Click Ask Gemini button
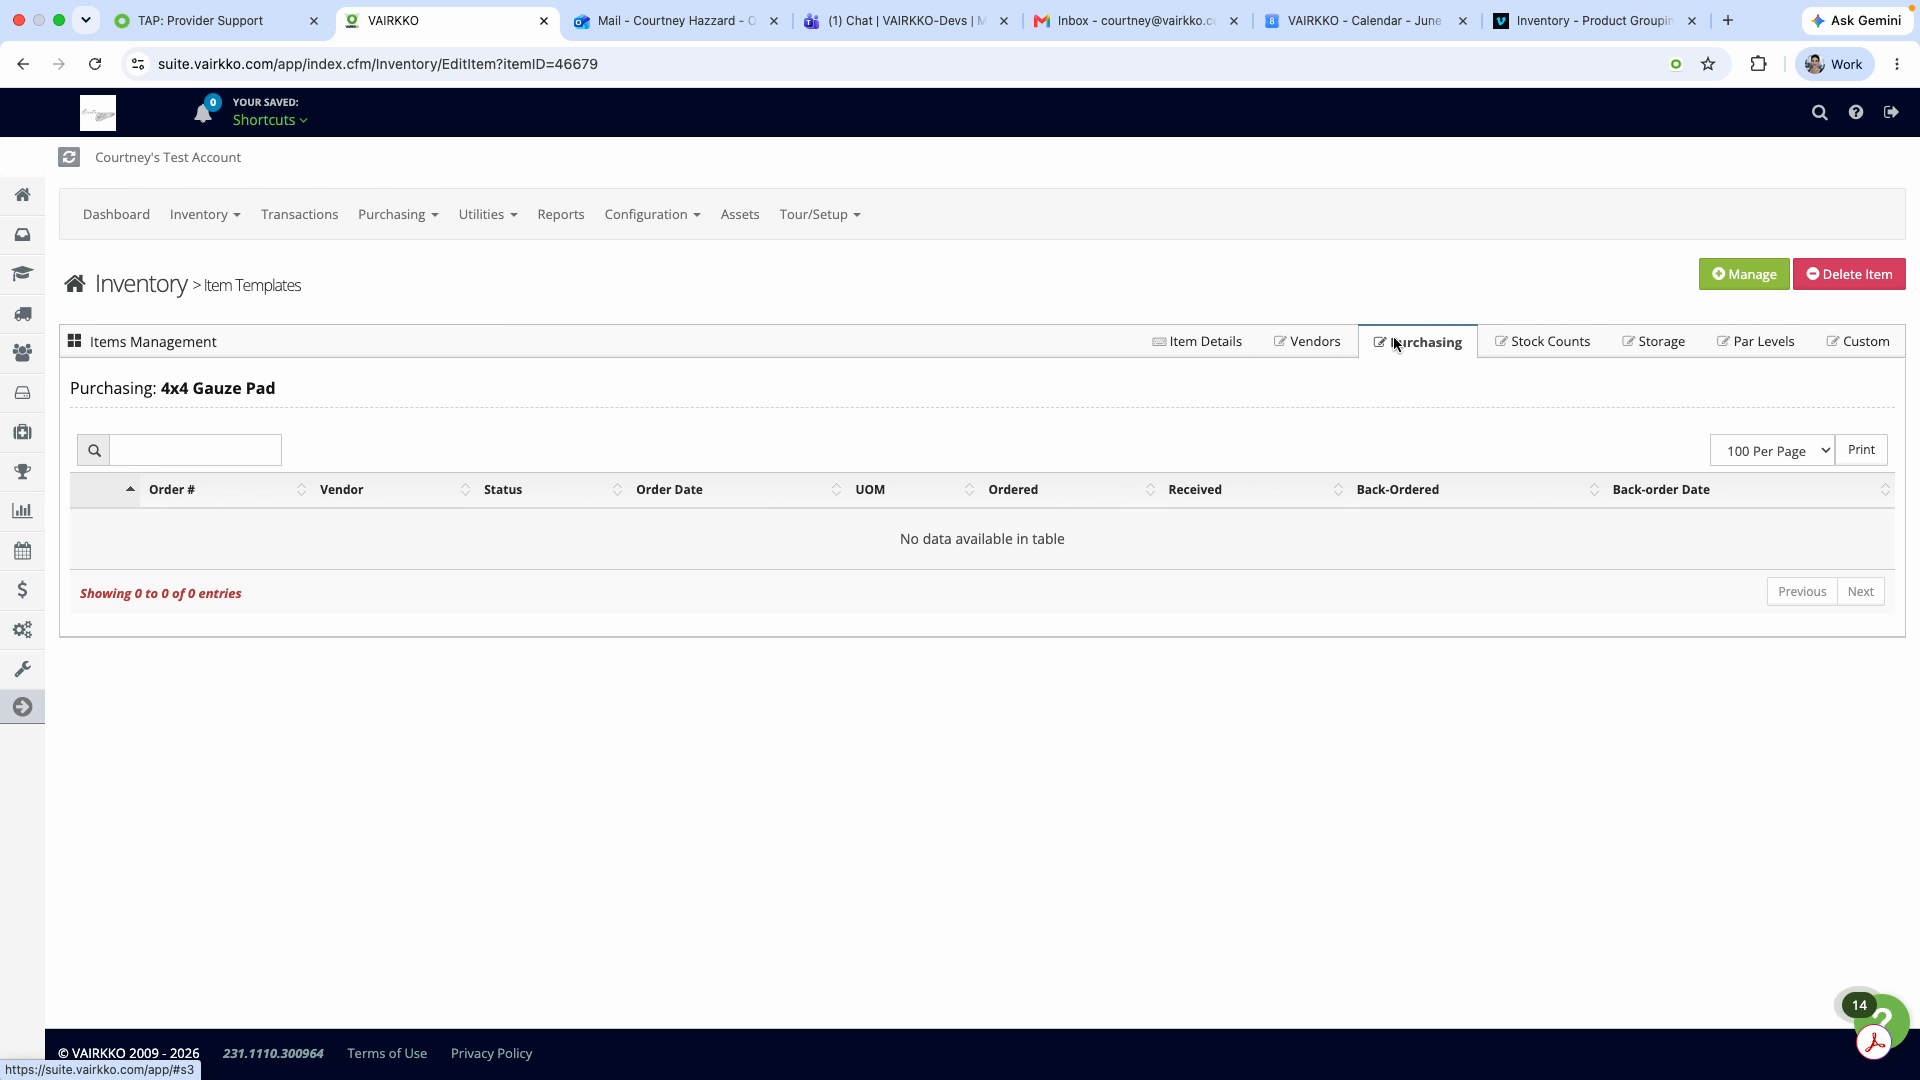The height and width of the screenshot is (1080, 1920). 1856,20
